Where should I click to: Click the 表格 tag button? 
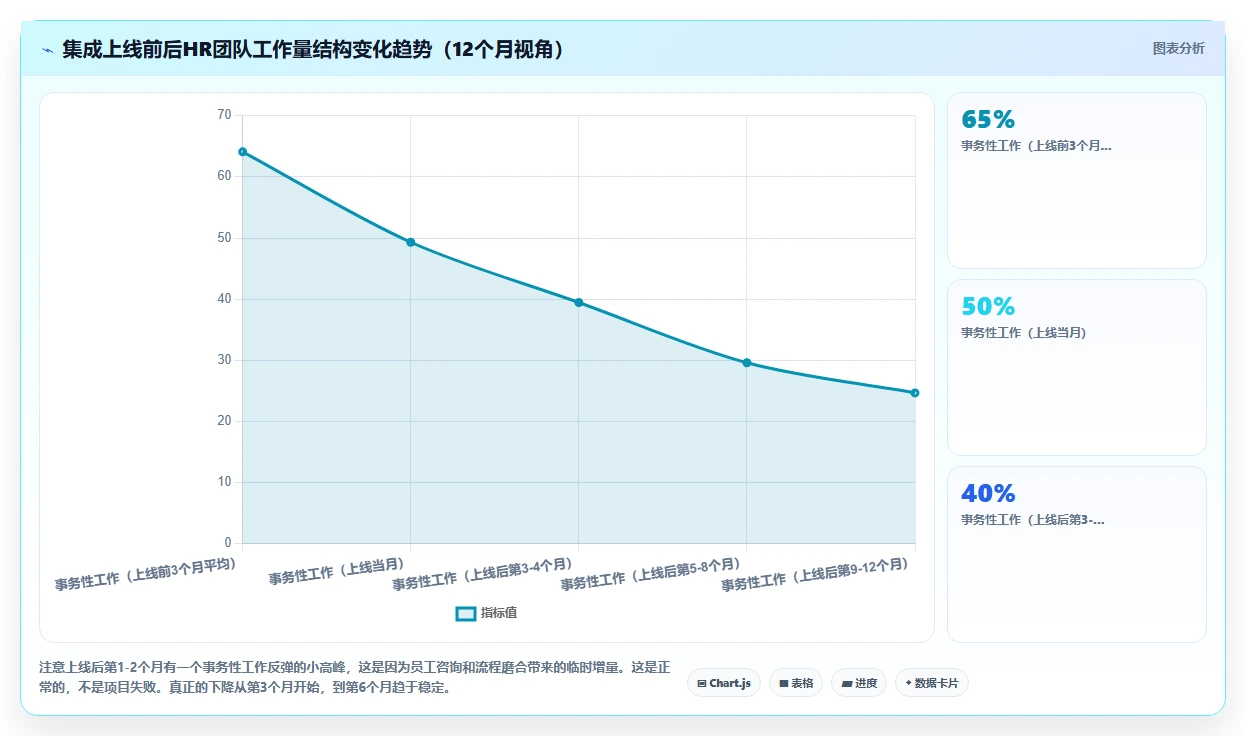coord(796,683)
